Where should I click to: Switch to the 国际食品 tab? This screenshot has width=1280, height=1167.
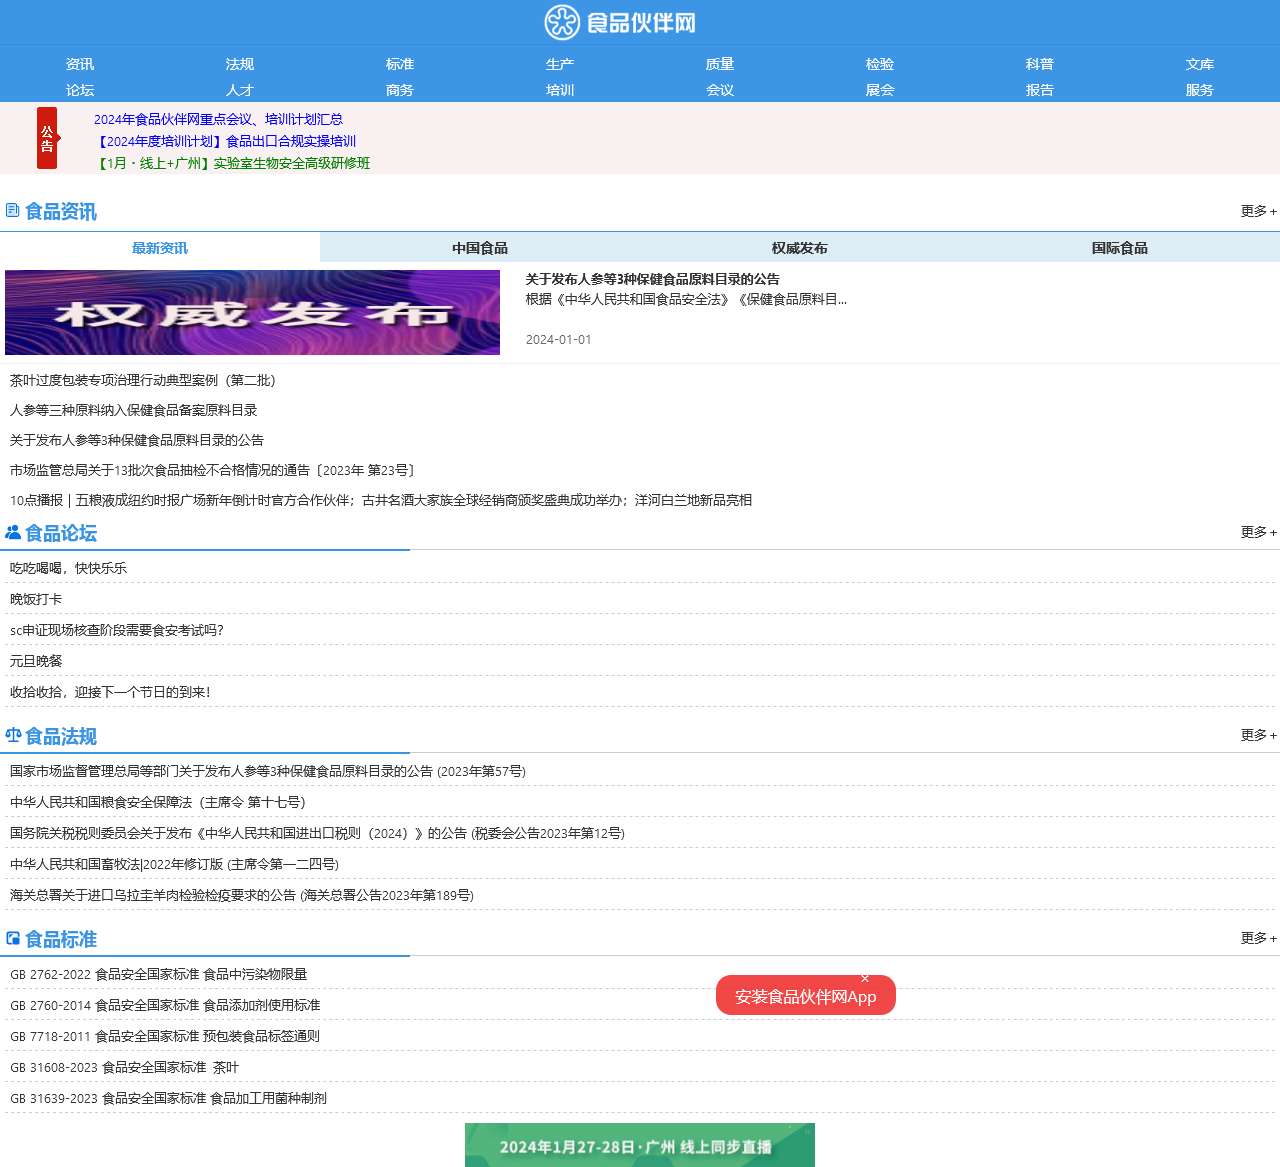(1120, 248)
